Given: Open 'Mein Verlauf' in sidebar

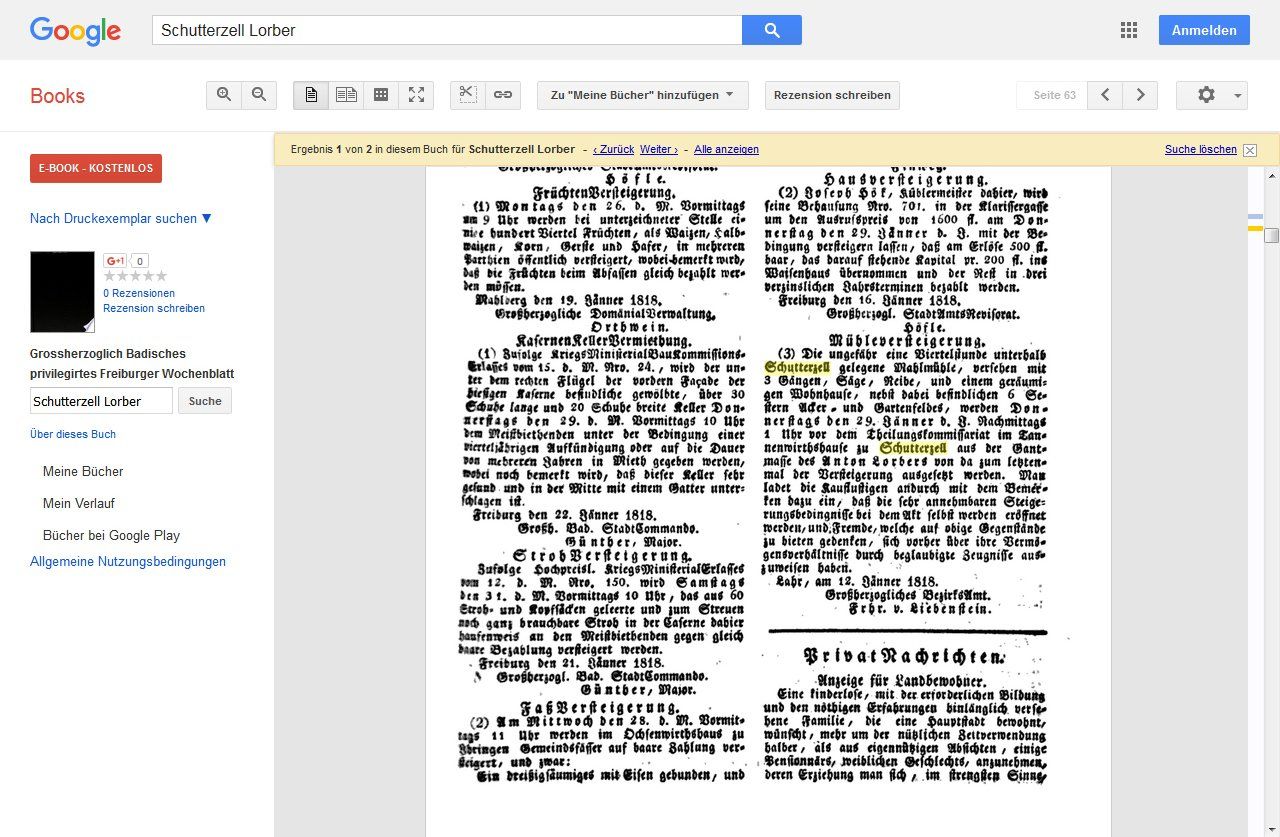Looking at the screenshot, I should point(79,503).
